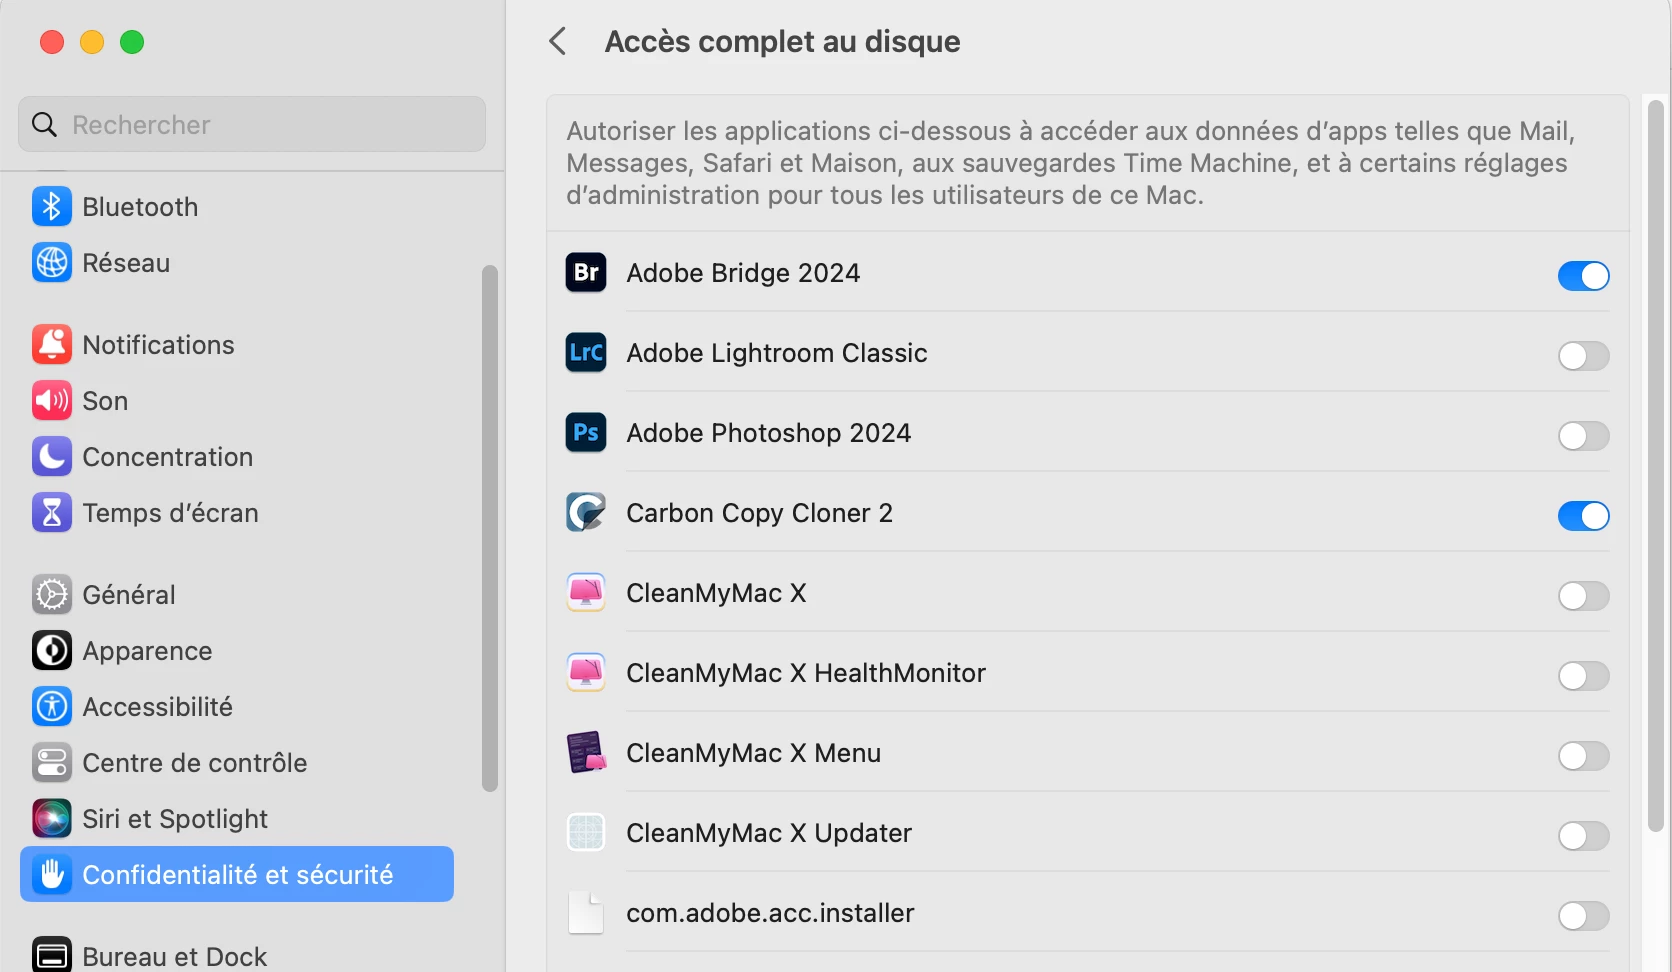
Task: Enable disk access for Adobe Lightroom Classic
Action: [x=1584, y=356]
